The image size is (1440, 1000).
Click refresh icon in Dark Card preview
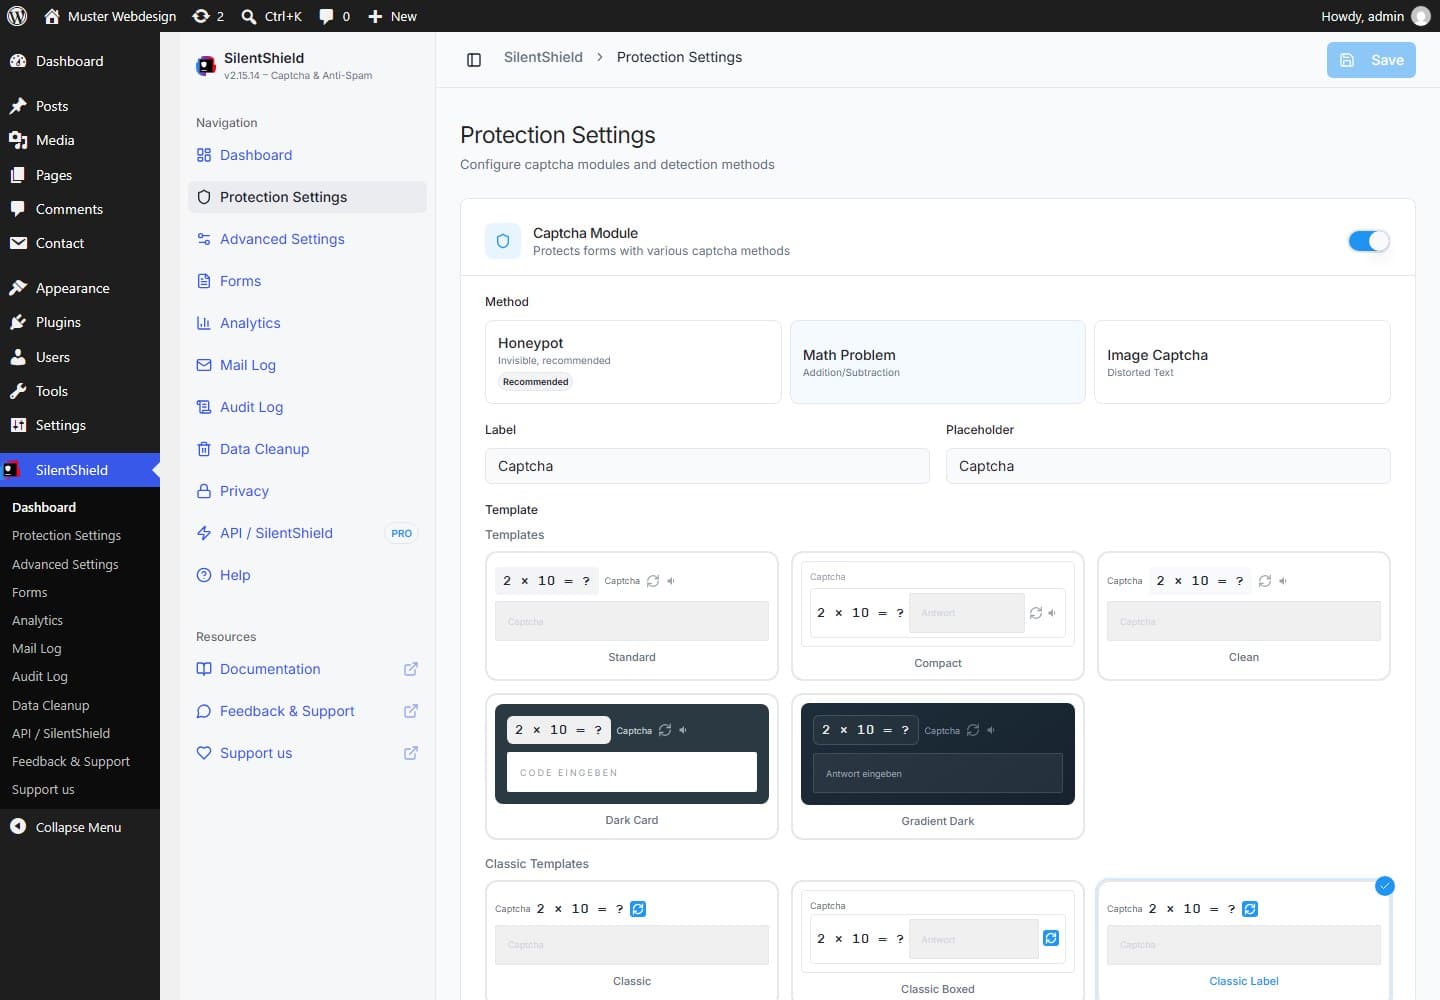pyautogui.click(x=665, y=730)
